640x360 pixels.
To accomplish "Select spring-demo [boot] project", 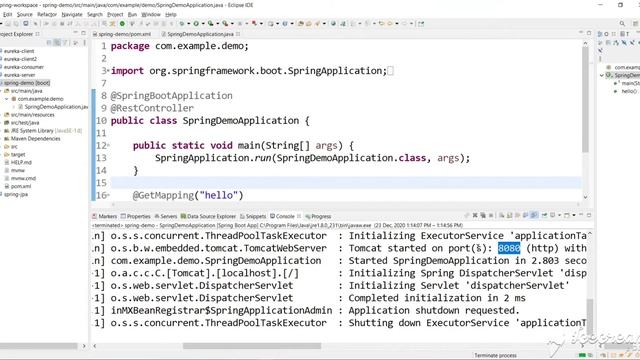I will (27, 83).
